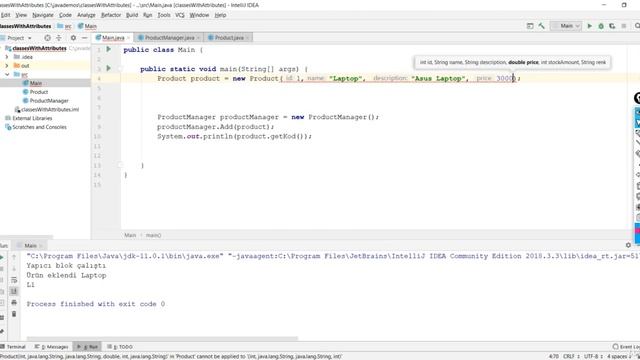This screenshot has height=360, width=640.
Task: Expand the out folder
Action: pos(7,65)
